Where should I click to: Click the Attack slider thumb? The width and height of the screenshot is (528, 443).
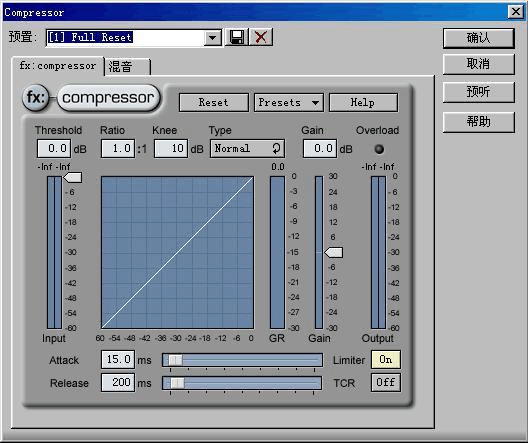click(175, 360)
